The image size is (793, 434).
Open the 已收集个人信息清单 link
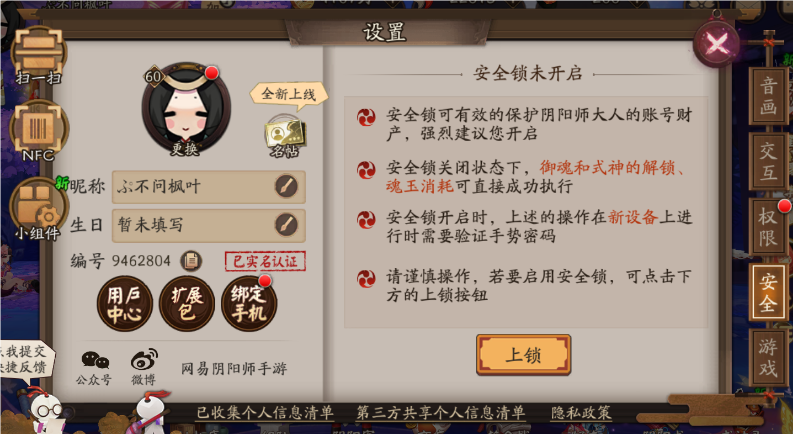point(266,413)
